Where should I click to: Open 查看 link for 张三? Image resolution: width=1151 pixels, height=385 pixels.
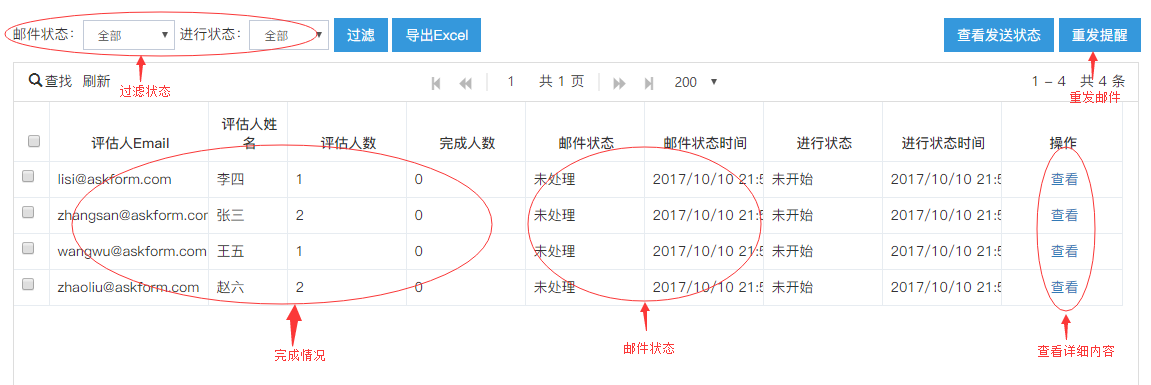coord(1064,215)
